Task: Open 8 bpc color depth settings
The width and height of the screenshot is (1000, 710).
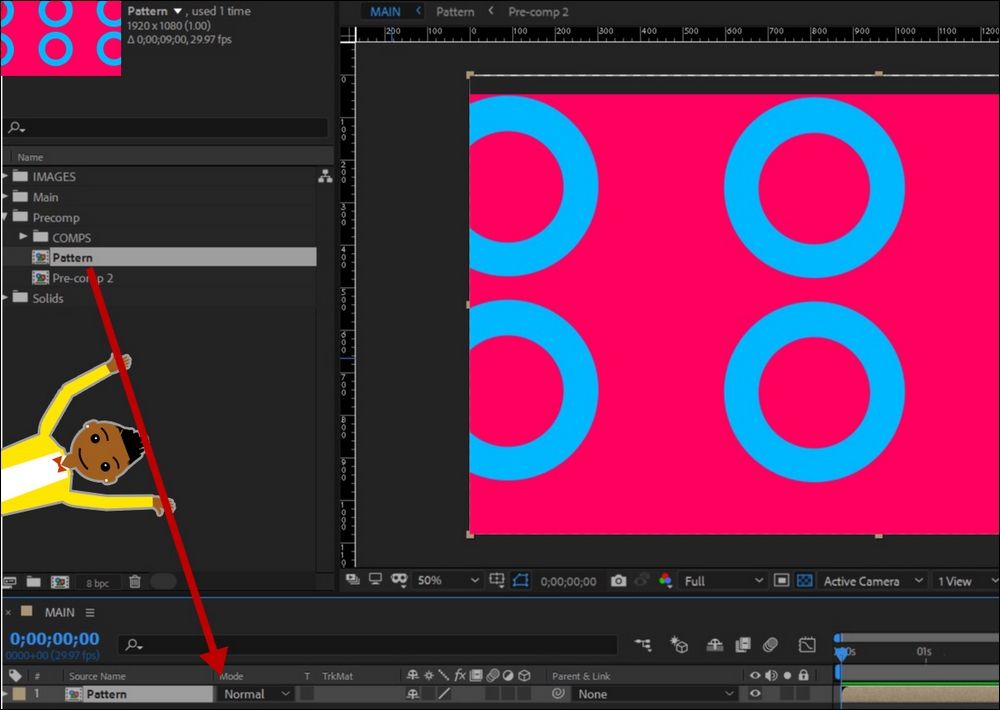Action: pos(98,583)
